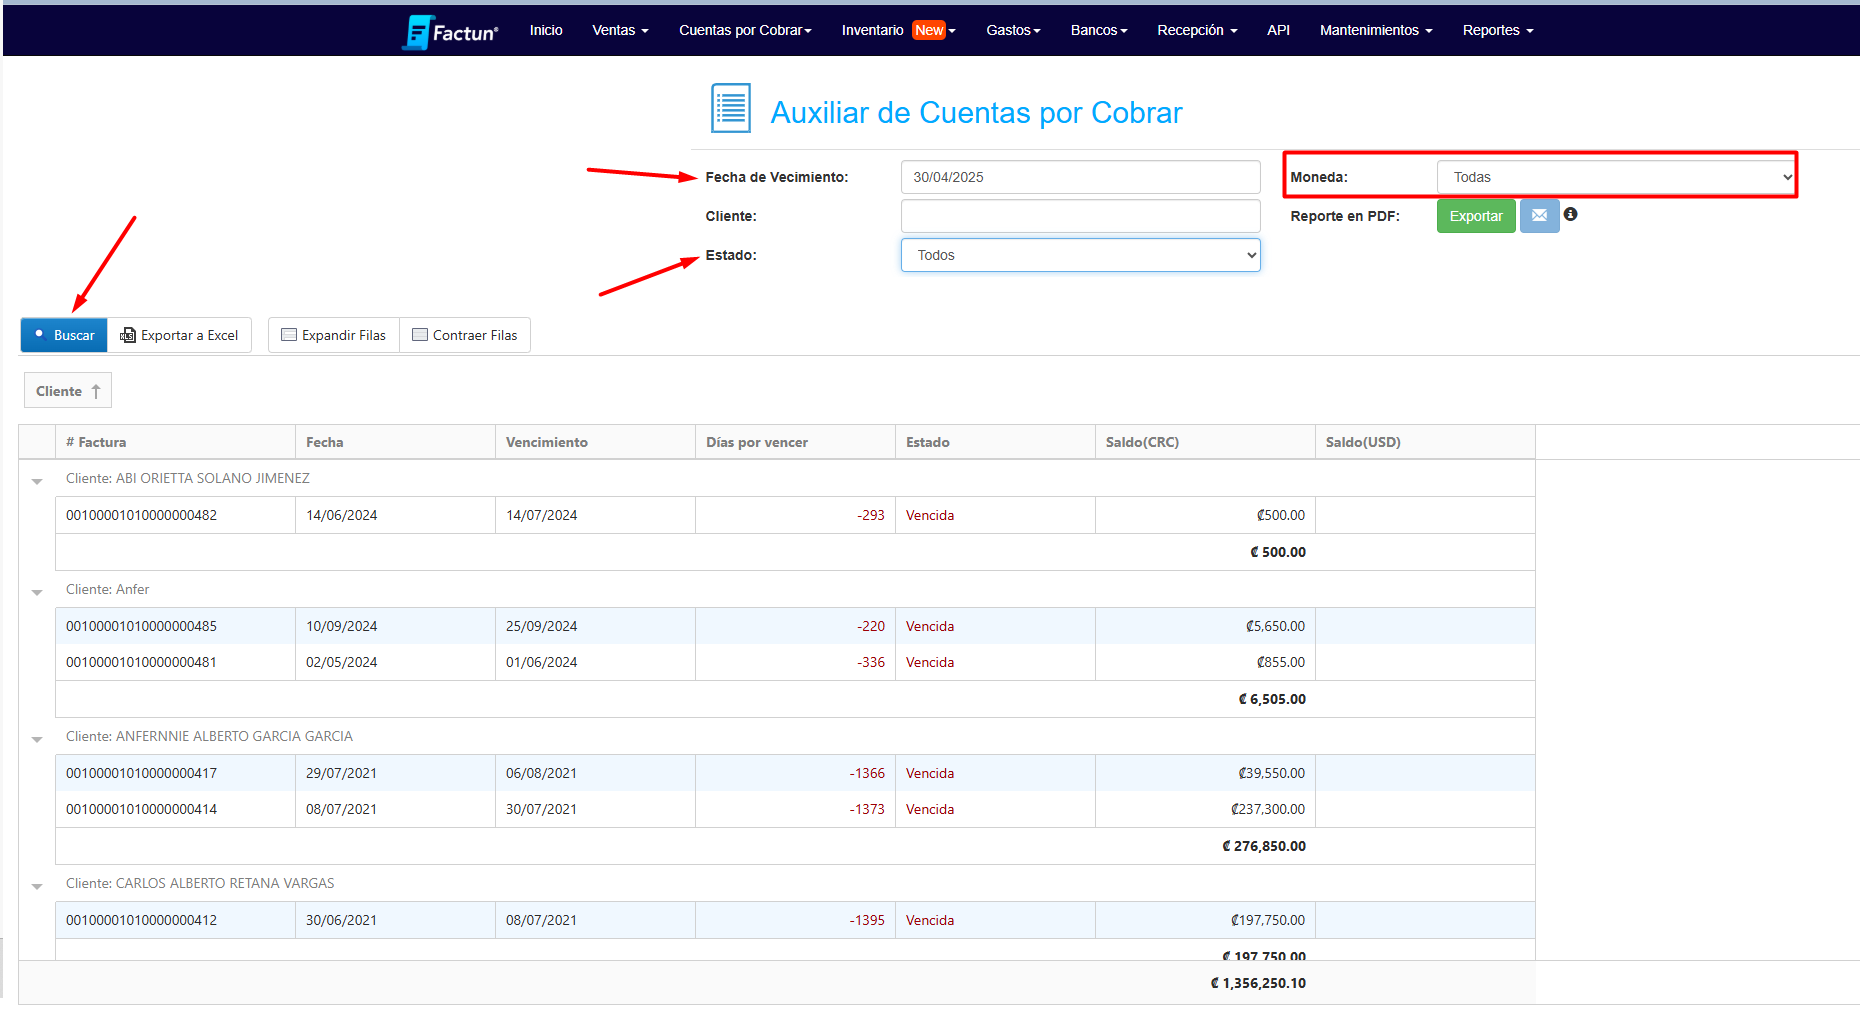Sort by Días por vencer column header
The width and height of the screenshot is (1860, 1010).
pyautogui.click(x=795, y=442)
